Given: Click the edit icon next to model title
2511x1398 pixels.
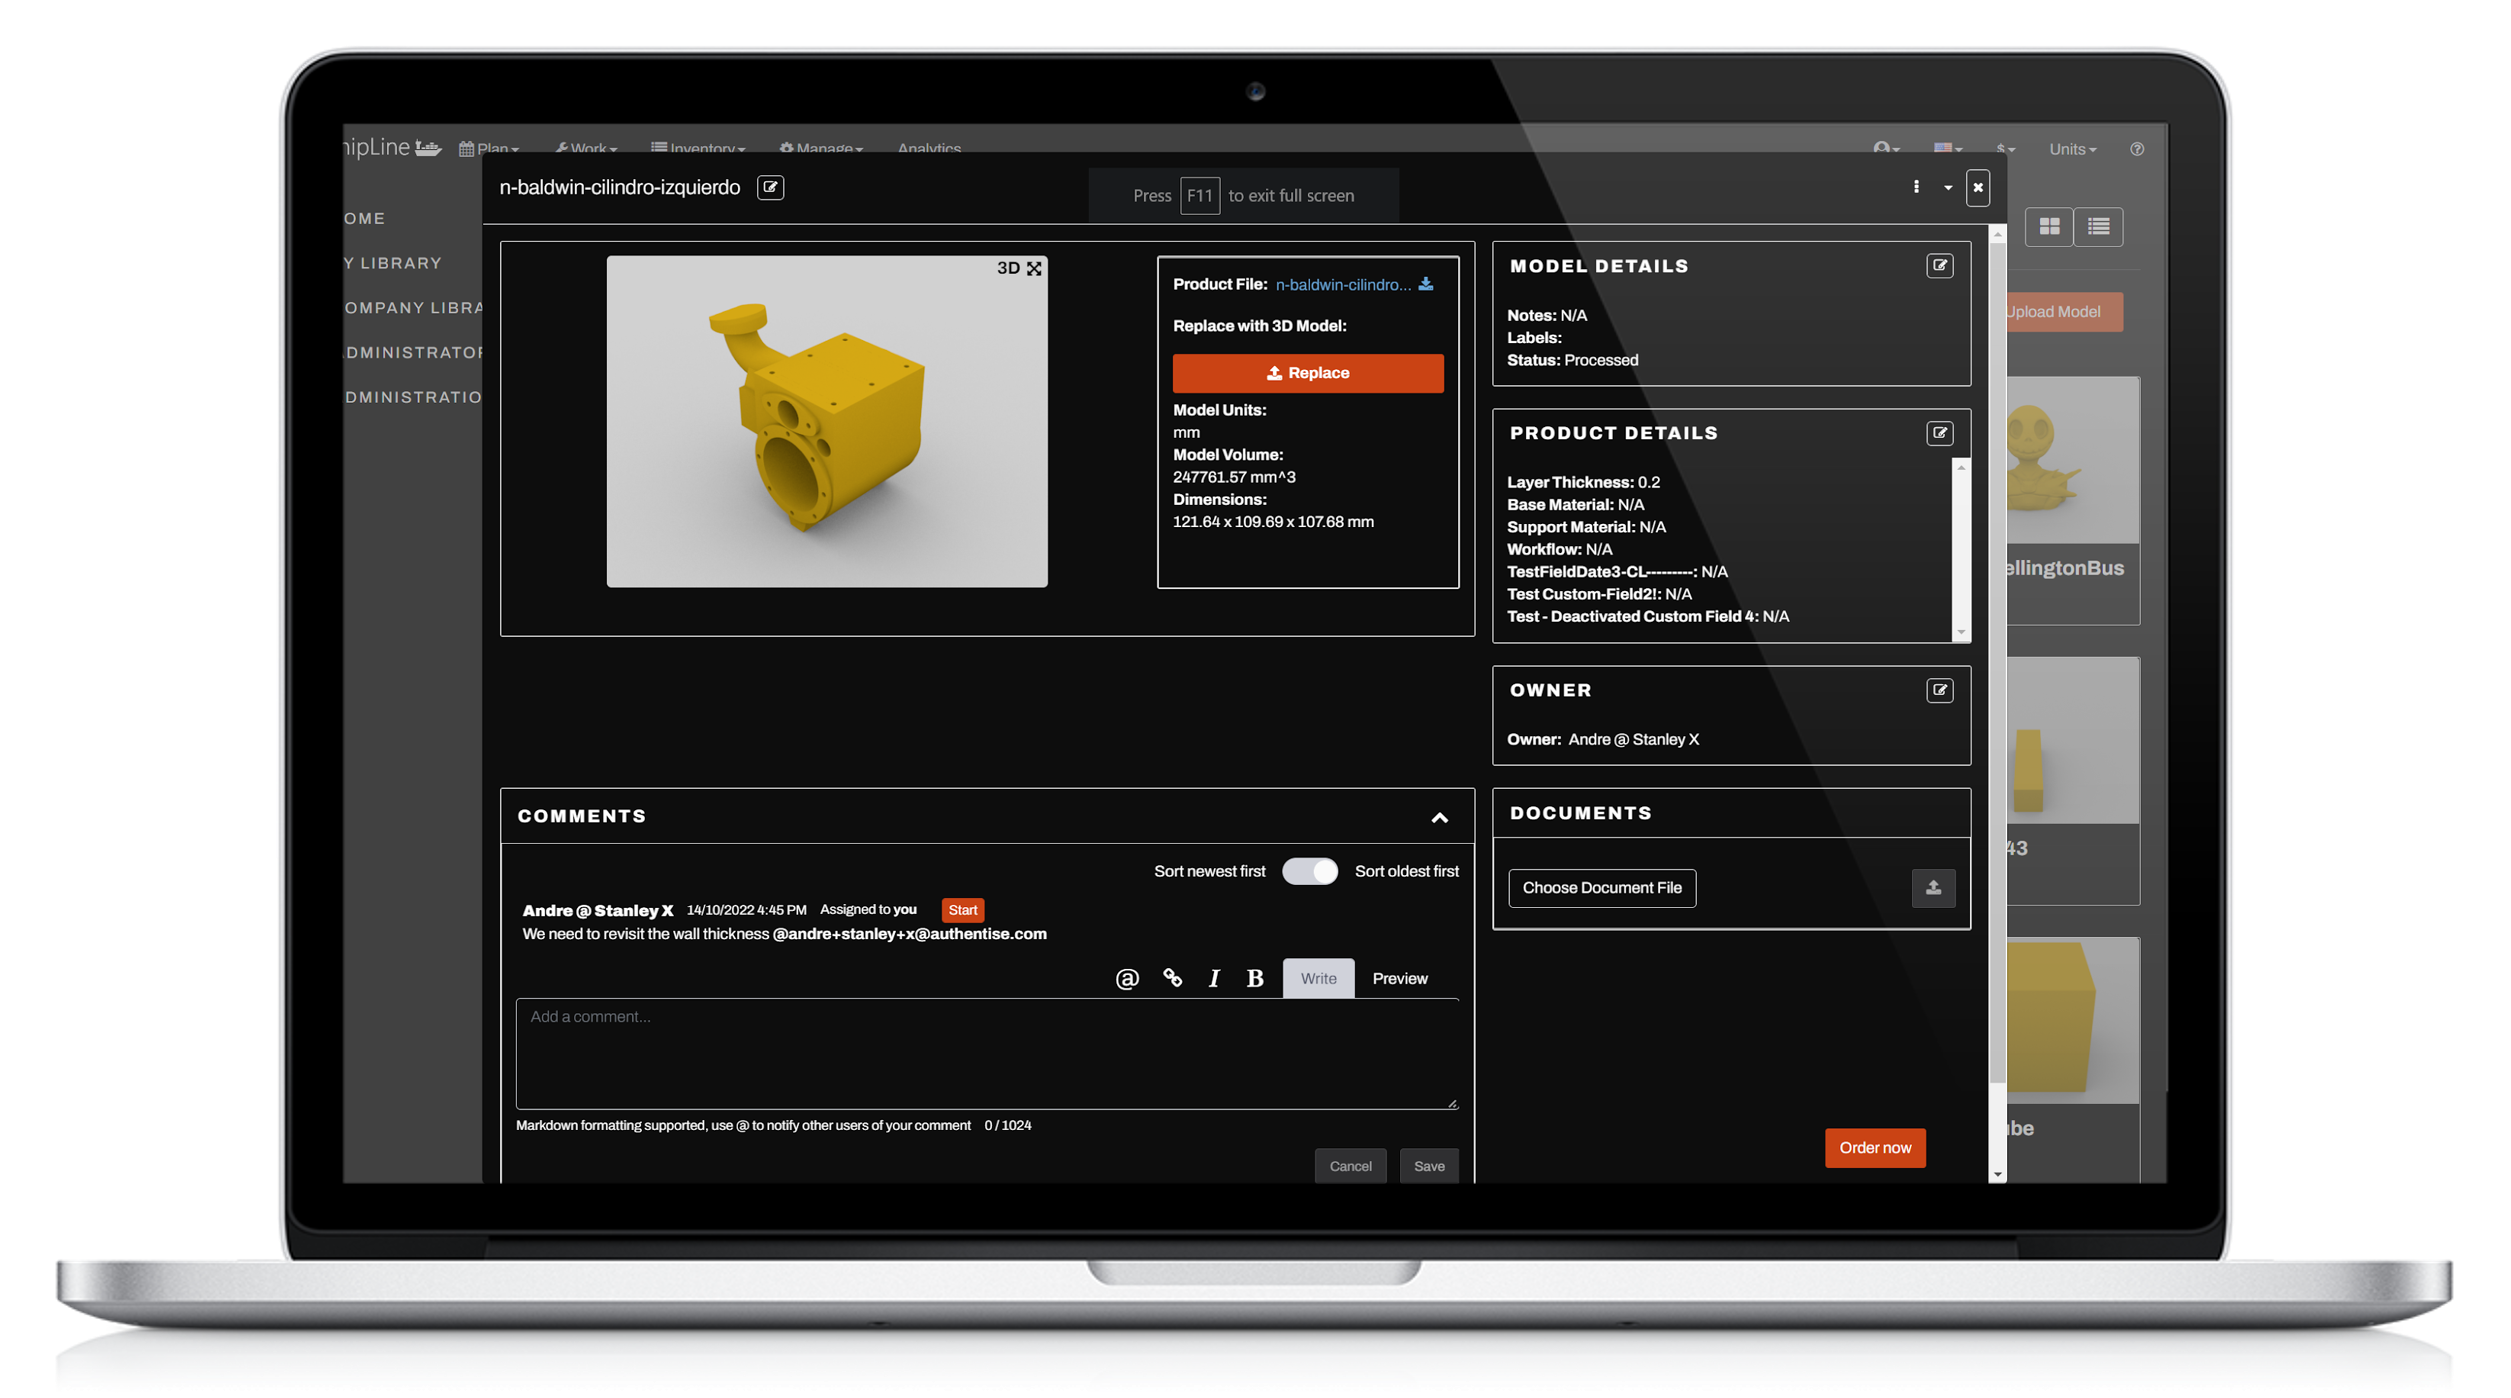Looking at the screenshot, I should [x=770, y=187].
